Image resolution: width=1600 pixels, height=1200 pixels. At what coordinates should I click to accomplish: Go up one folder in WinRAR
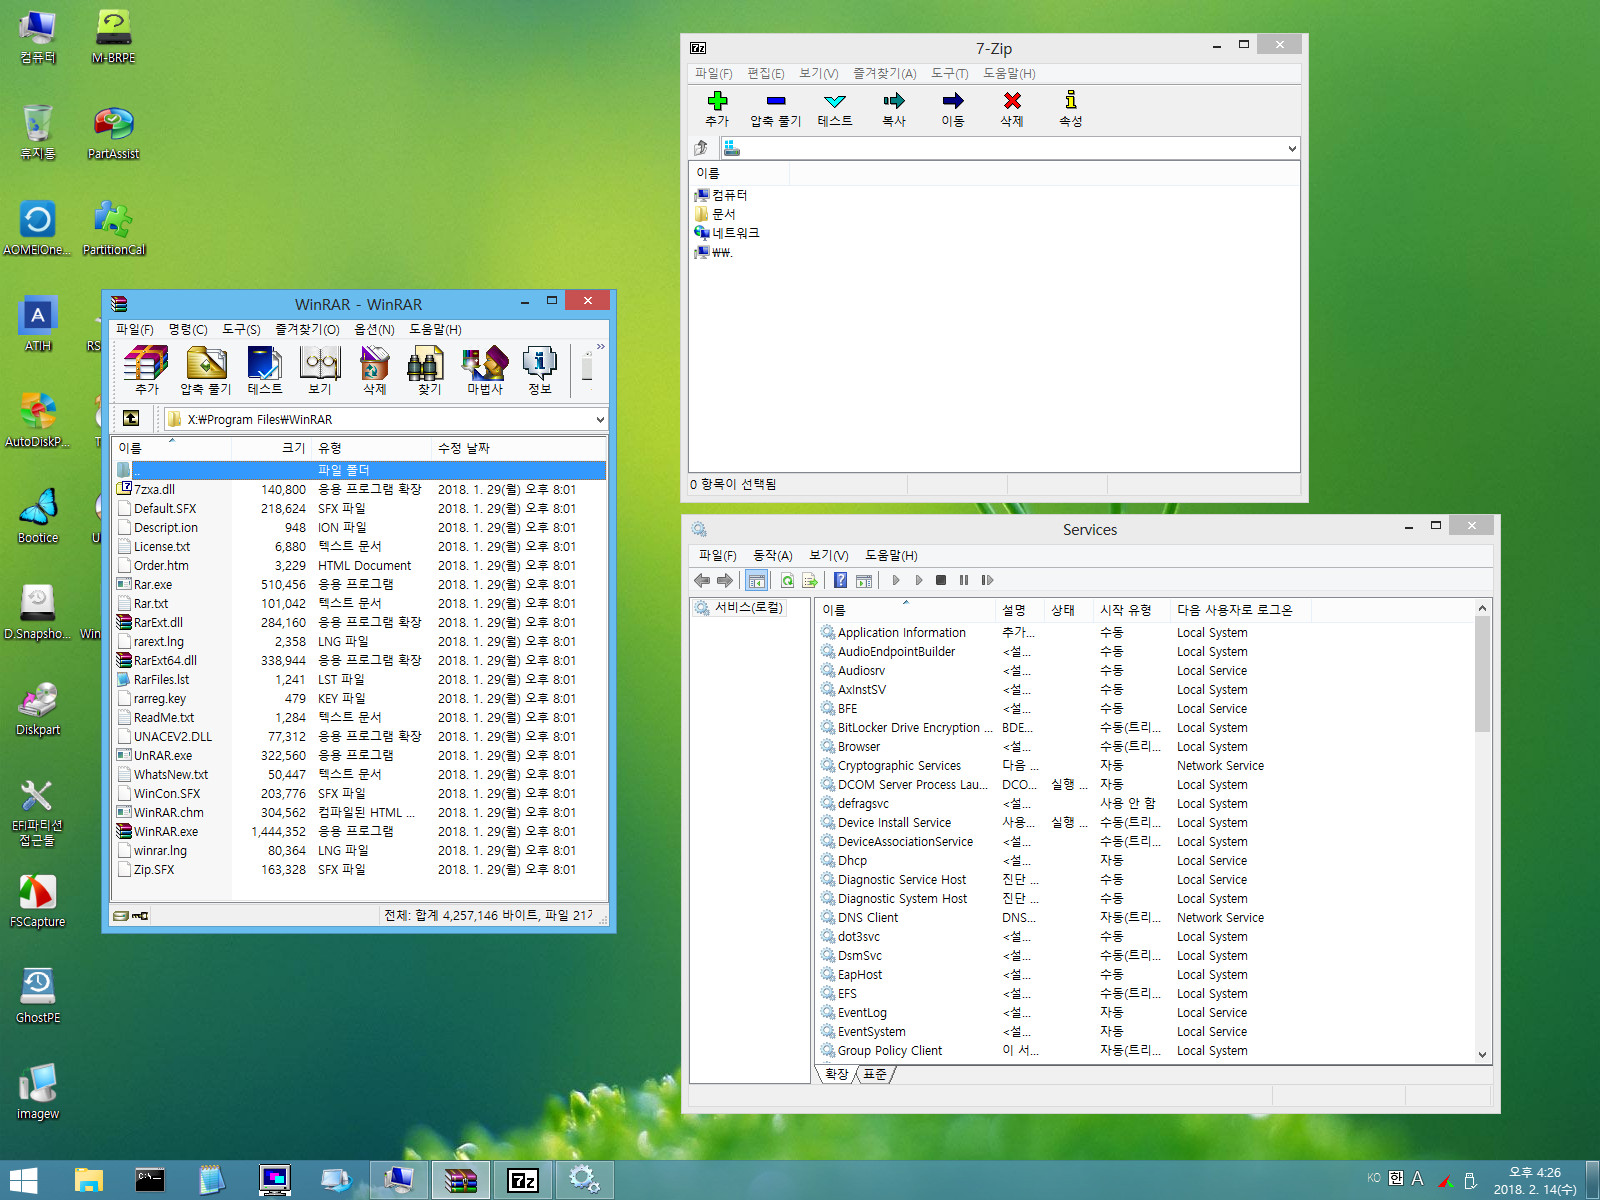tap(131, 419)
